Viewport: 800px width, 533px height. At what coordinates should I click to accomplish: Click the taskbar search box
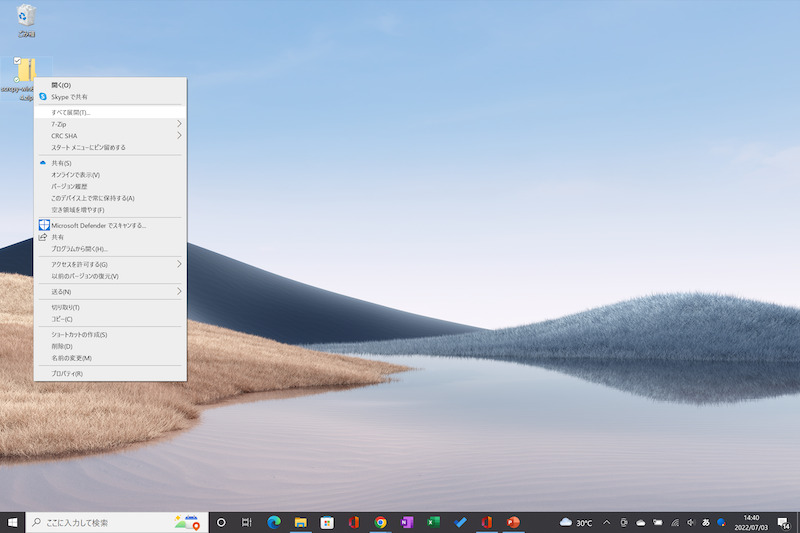point(110,522)
